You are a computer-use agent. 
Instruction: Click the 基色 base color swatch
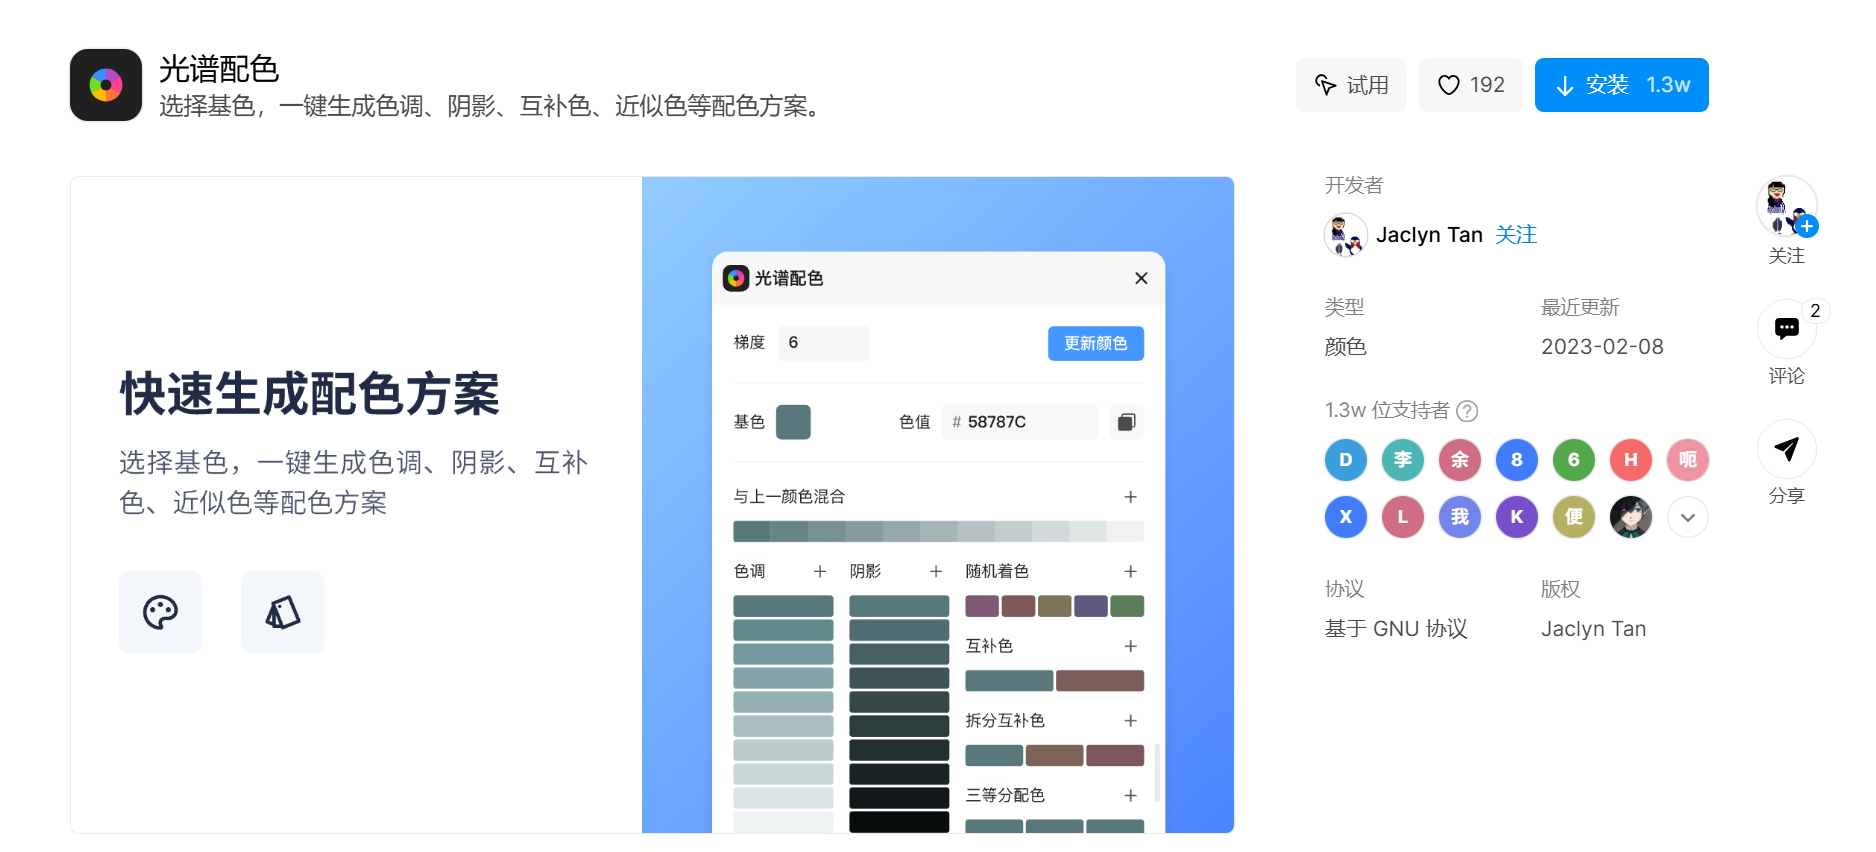pyautogui.click(x=793, y=422)
